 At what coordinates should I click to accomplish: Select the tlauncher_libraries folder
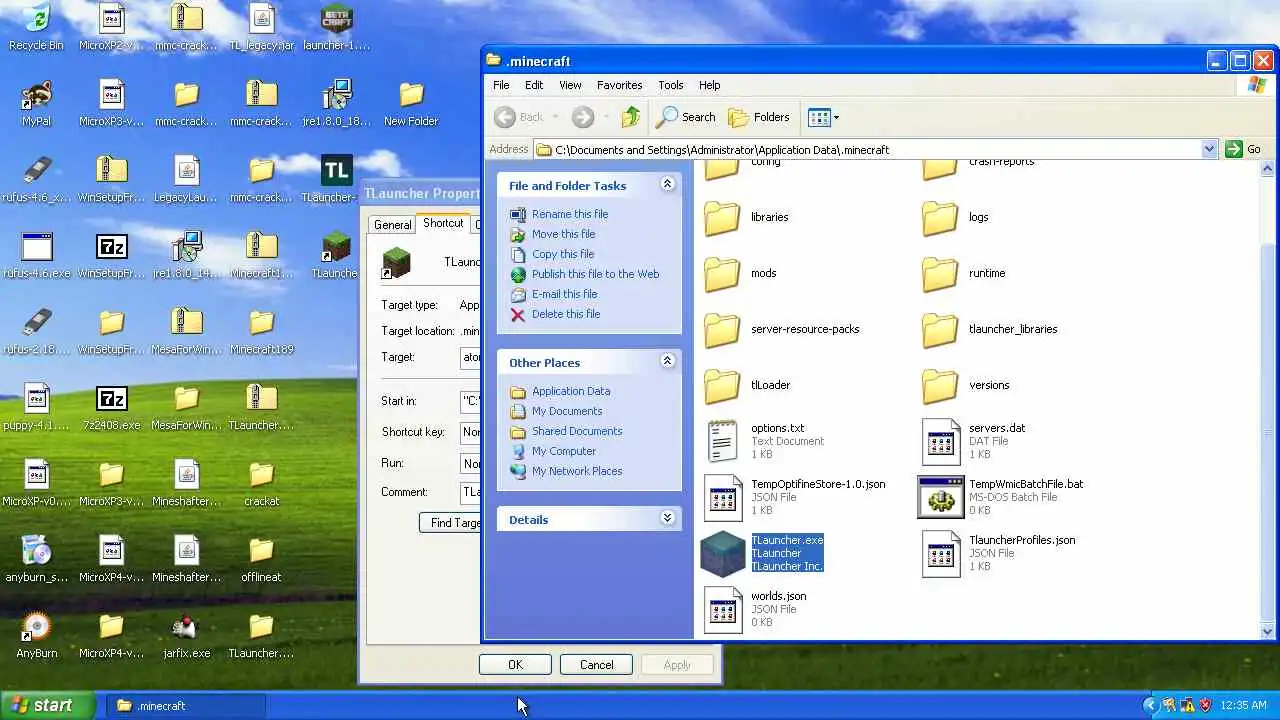(989, 329)
